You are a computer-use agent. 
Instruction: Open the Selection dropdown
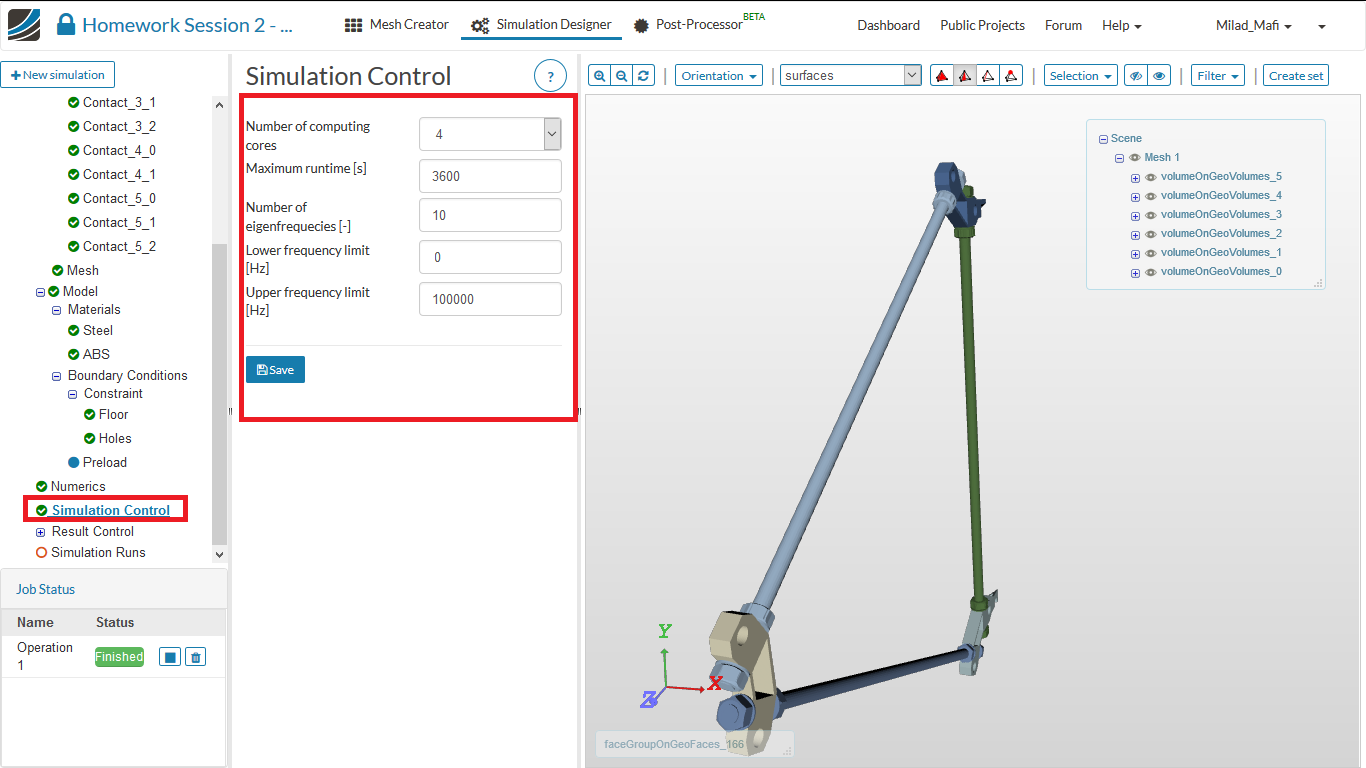click(1081, 76)
